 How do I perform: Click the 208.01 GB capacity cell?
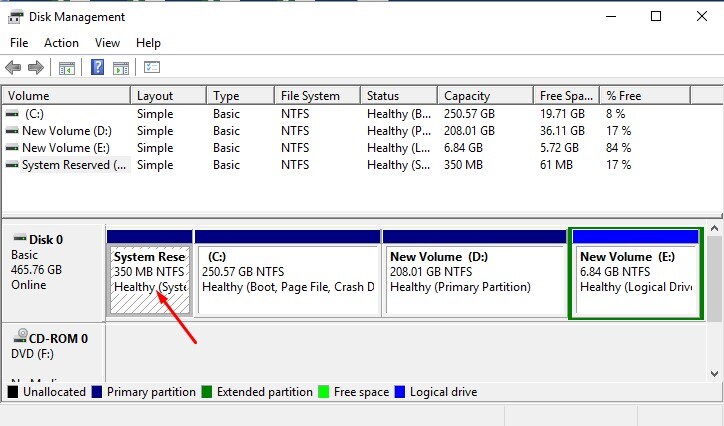[469, 131]
